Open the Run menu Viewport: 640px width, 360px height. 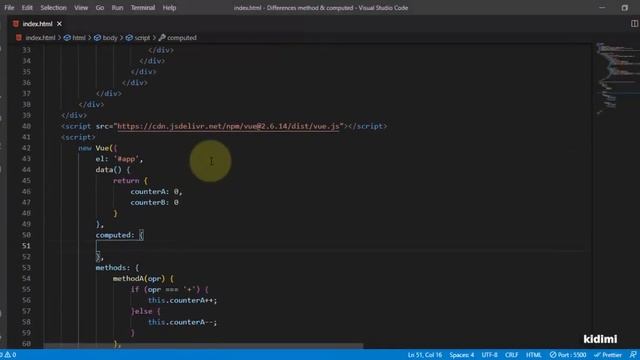117,8
